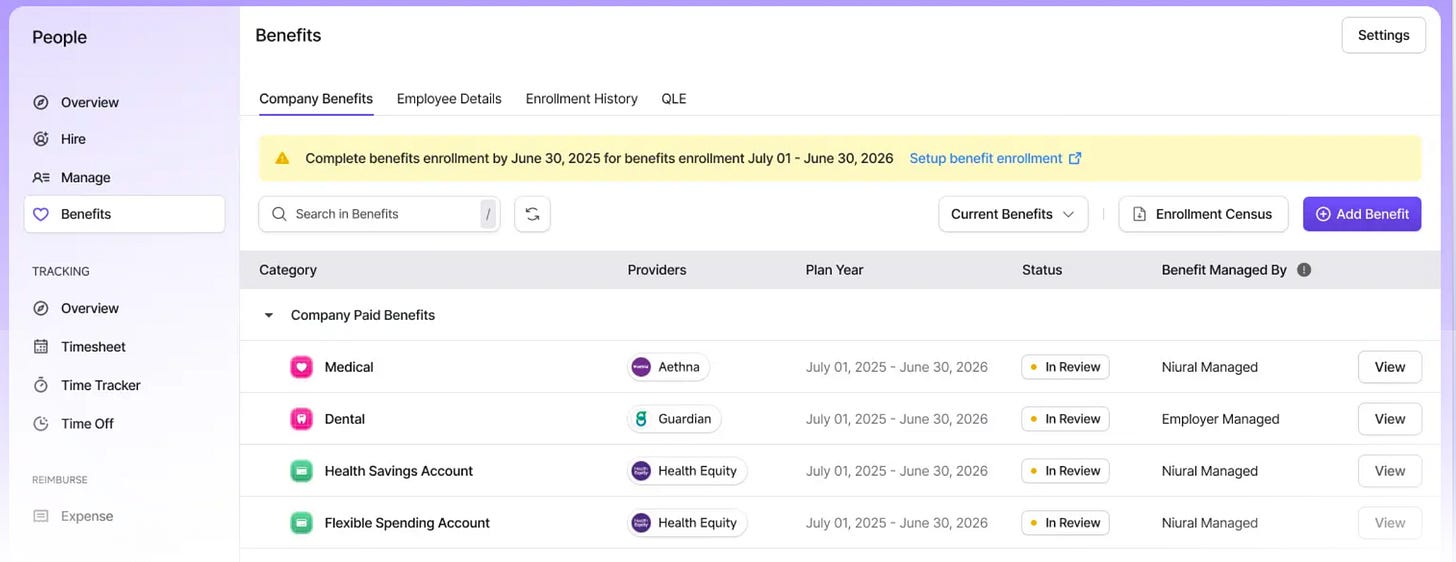The width and height of the screenshot is (1456, 562).
Task: View the Dental benefit
Action: [x=1390, y=419]
